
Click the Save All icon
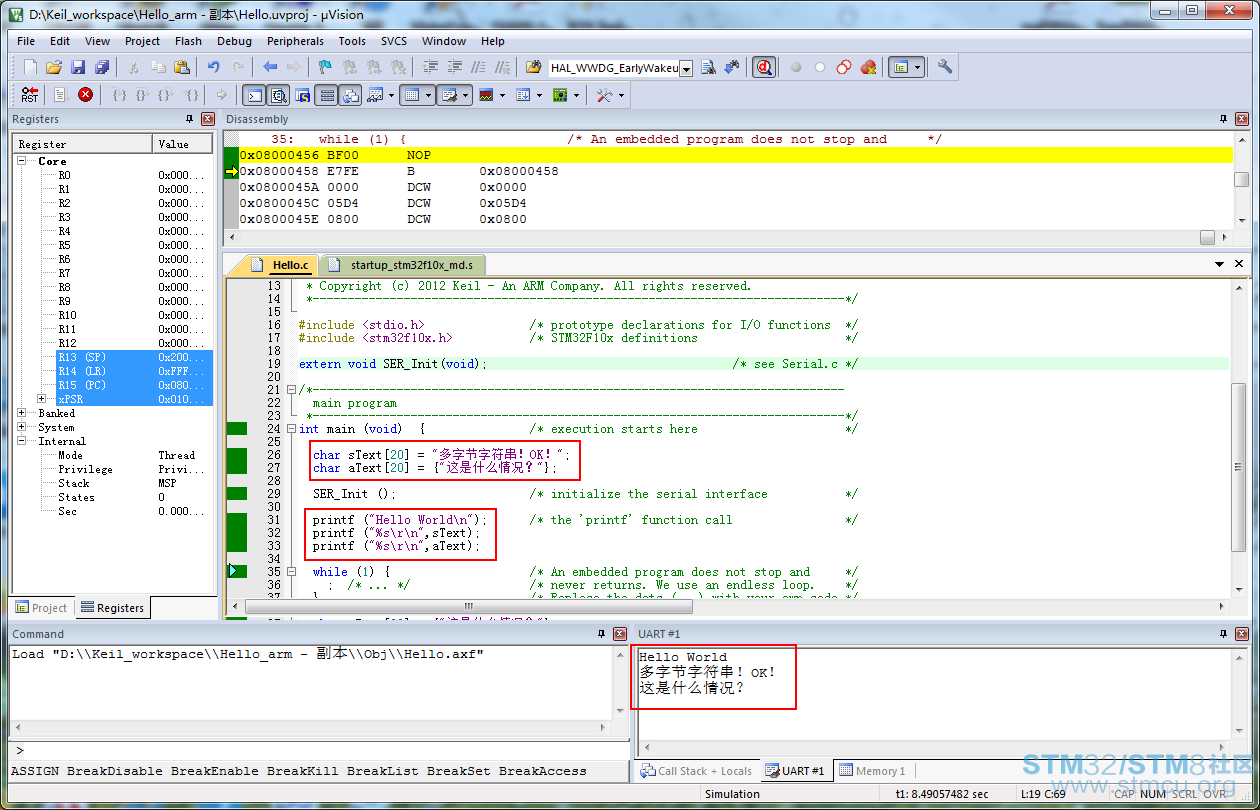(102, 67)
